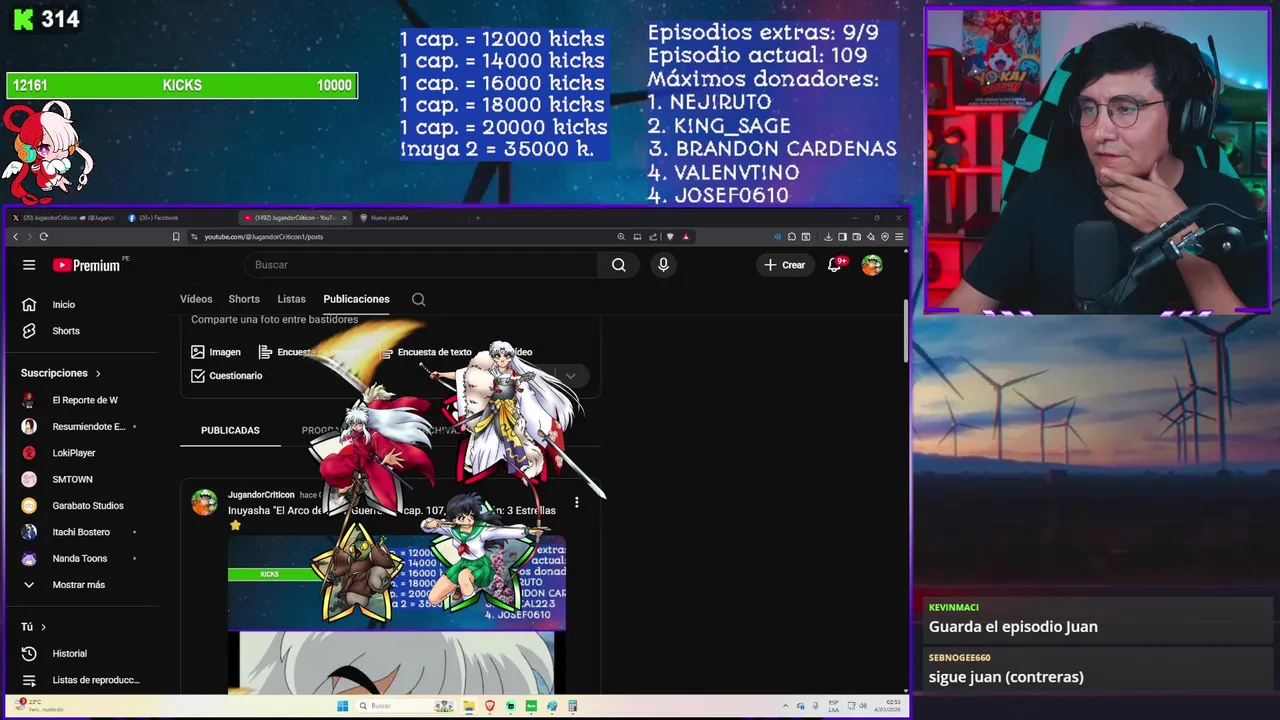Click the volume icon in system tray
Viewport: 1280px width, 720px height.
[863, 706]
